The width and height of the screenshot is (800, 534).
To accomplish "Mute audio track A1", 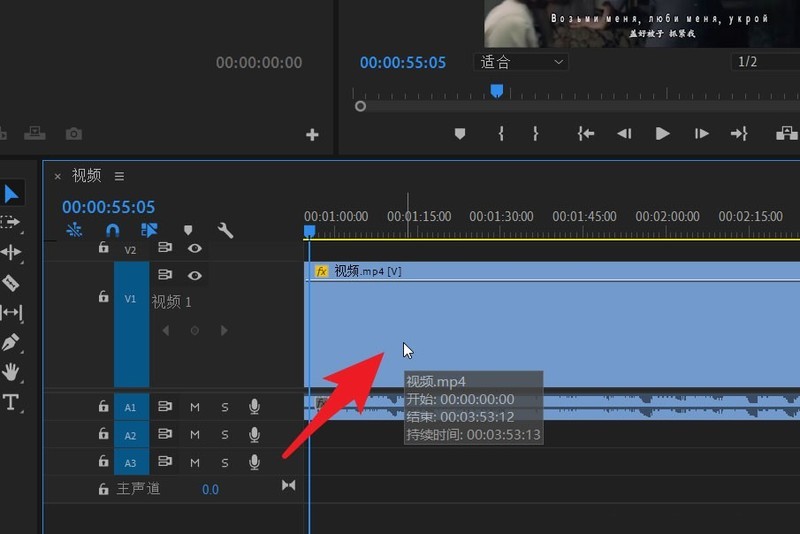I will tap(195, 407).
